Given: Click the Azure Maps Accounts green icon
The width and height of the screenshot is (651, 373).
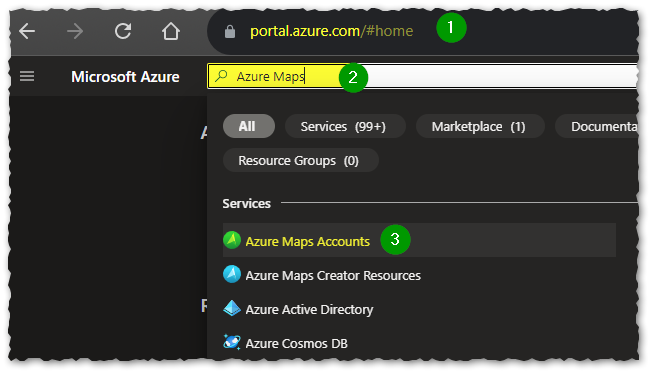Looking at the screenshot, I should 232,240.
